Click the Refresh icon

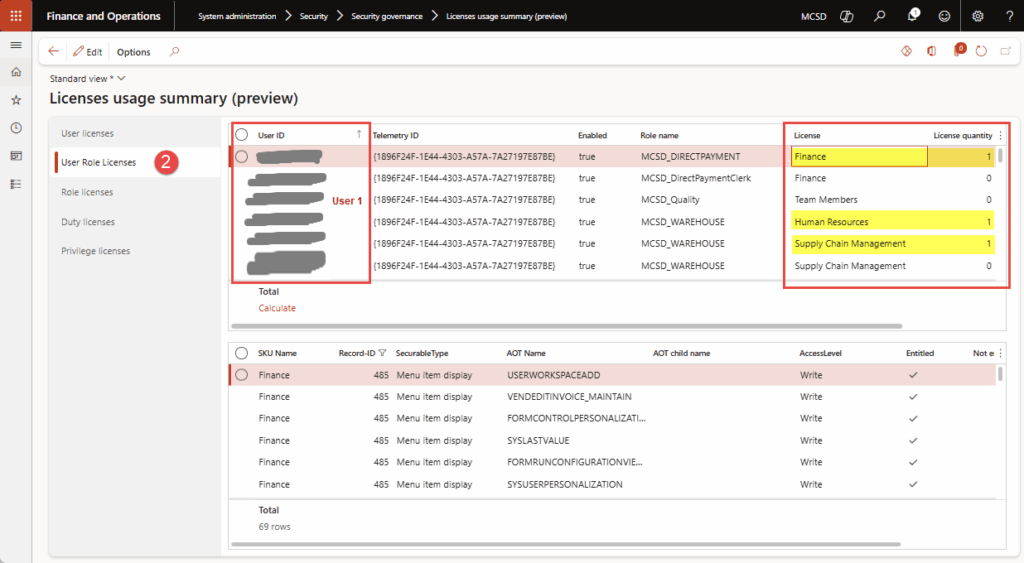(981, 51)
